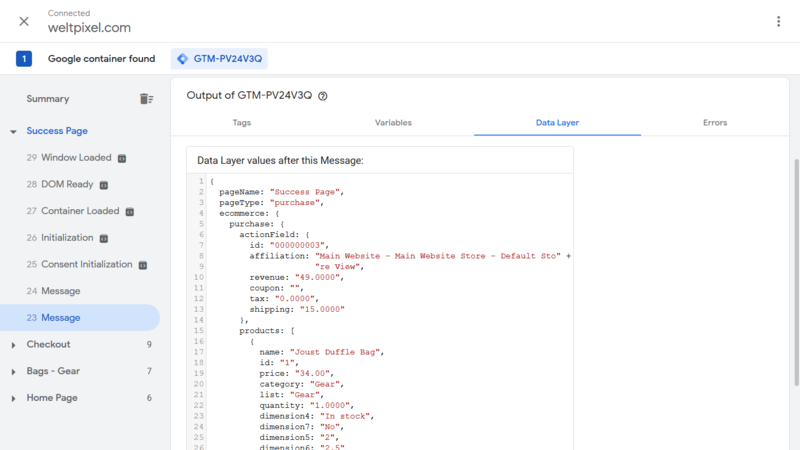This screenshot has width=800, height=450.
Task: Click the vertical scrollbar on right edge
Action: pos(796,272)
